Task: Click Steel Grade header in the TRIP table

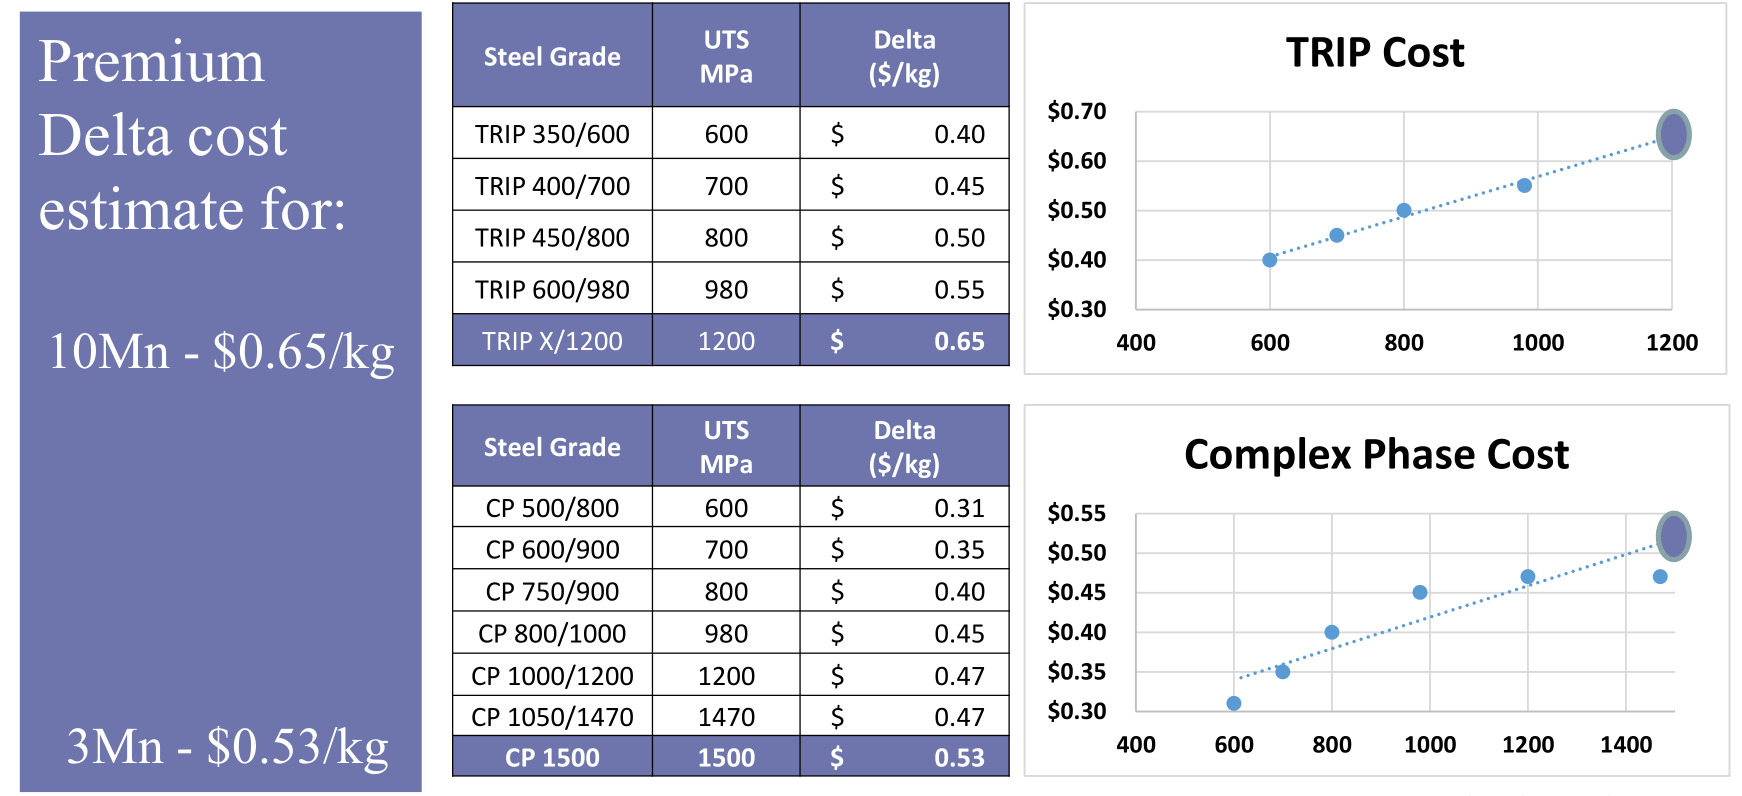Action: [x=552, y=57]
